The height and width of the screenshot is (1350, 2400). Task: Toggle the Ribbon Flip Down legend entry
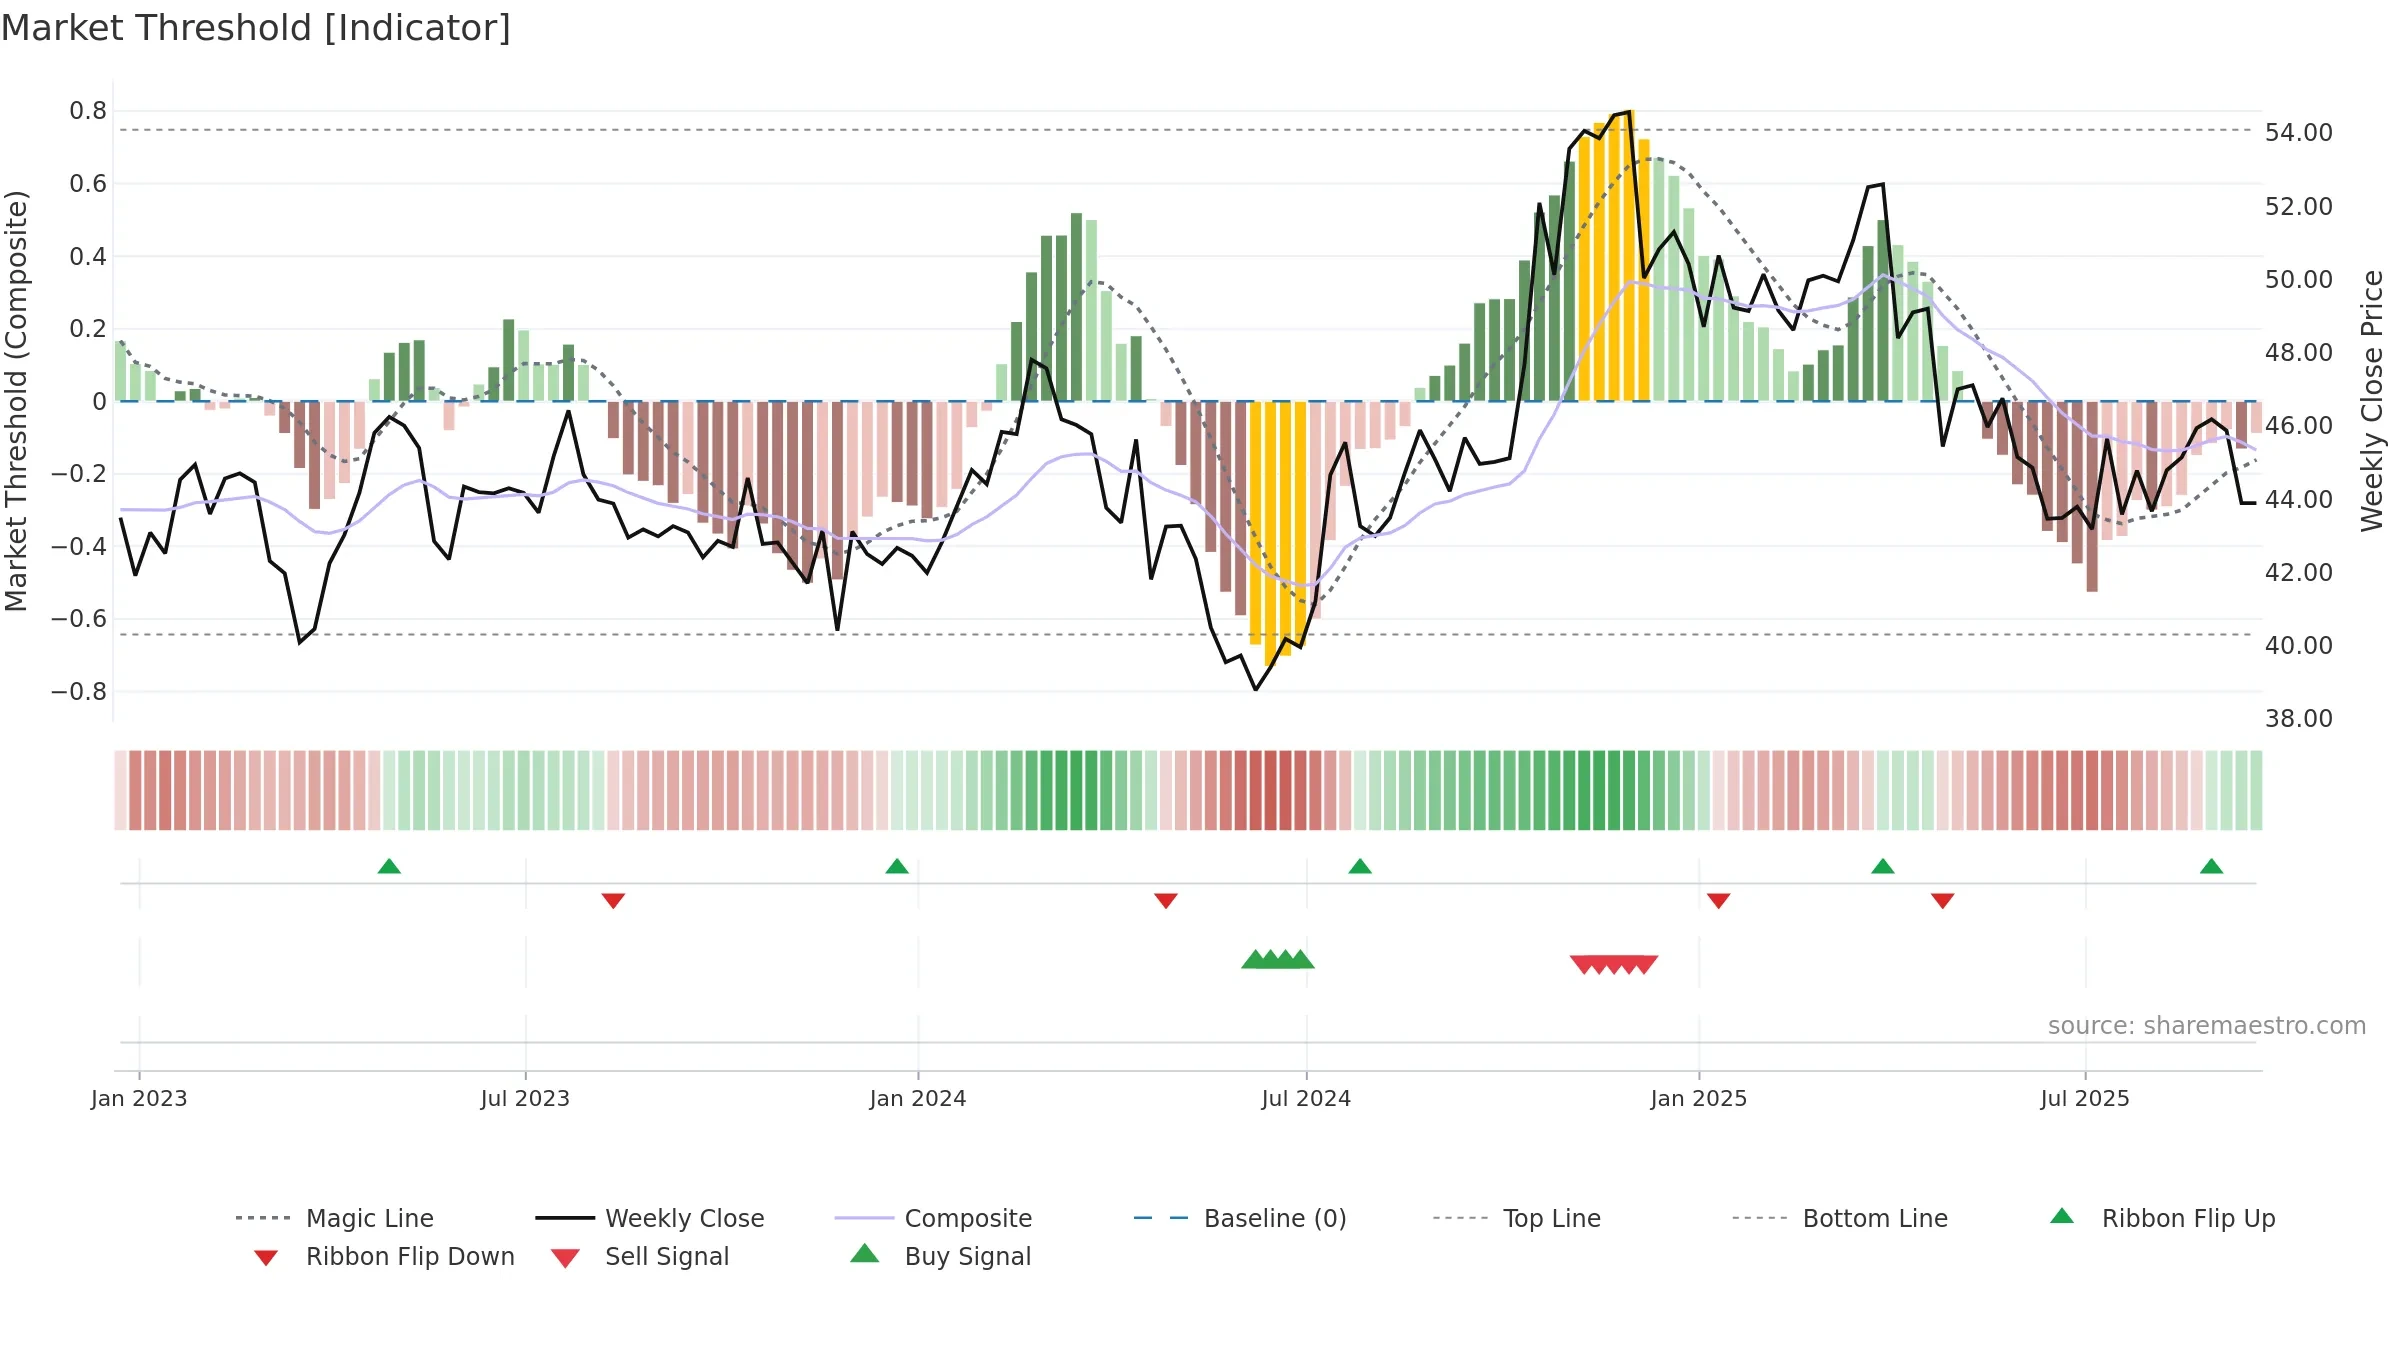coord(383,1256)
